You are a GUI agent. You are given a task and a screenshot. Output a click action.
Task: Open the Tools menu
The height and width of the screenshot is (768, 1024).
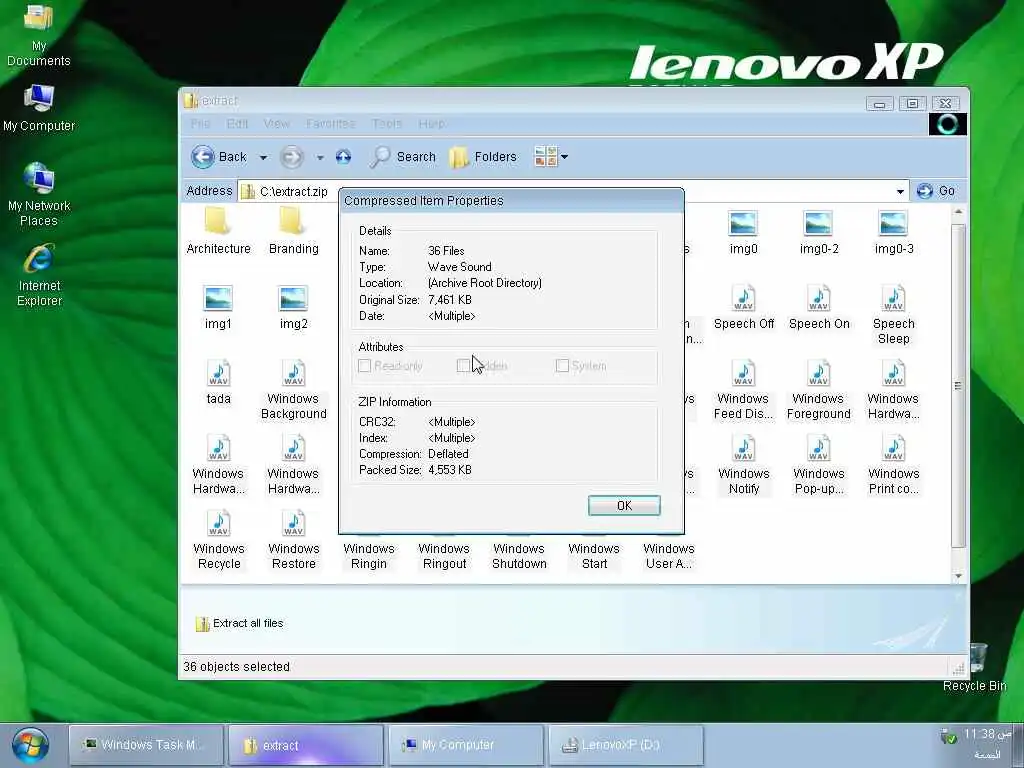click(x=387, y=123)
